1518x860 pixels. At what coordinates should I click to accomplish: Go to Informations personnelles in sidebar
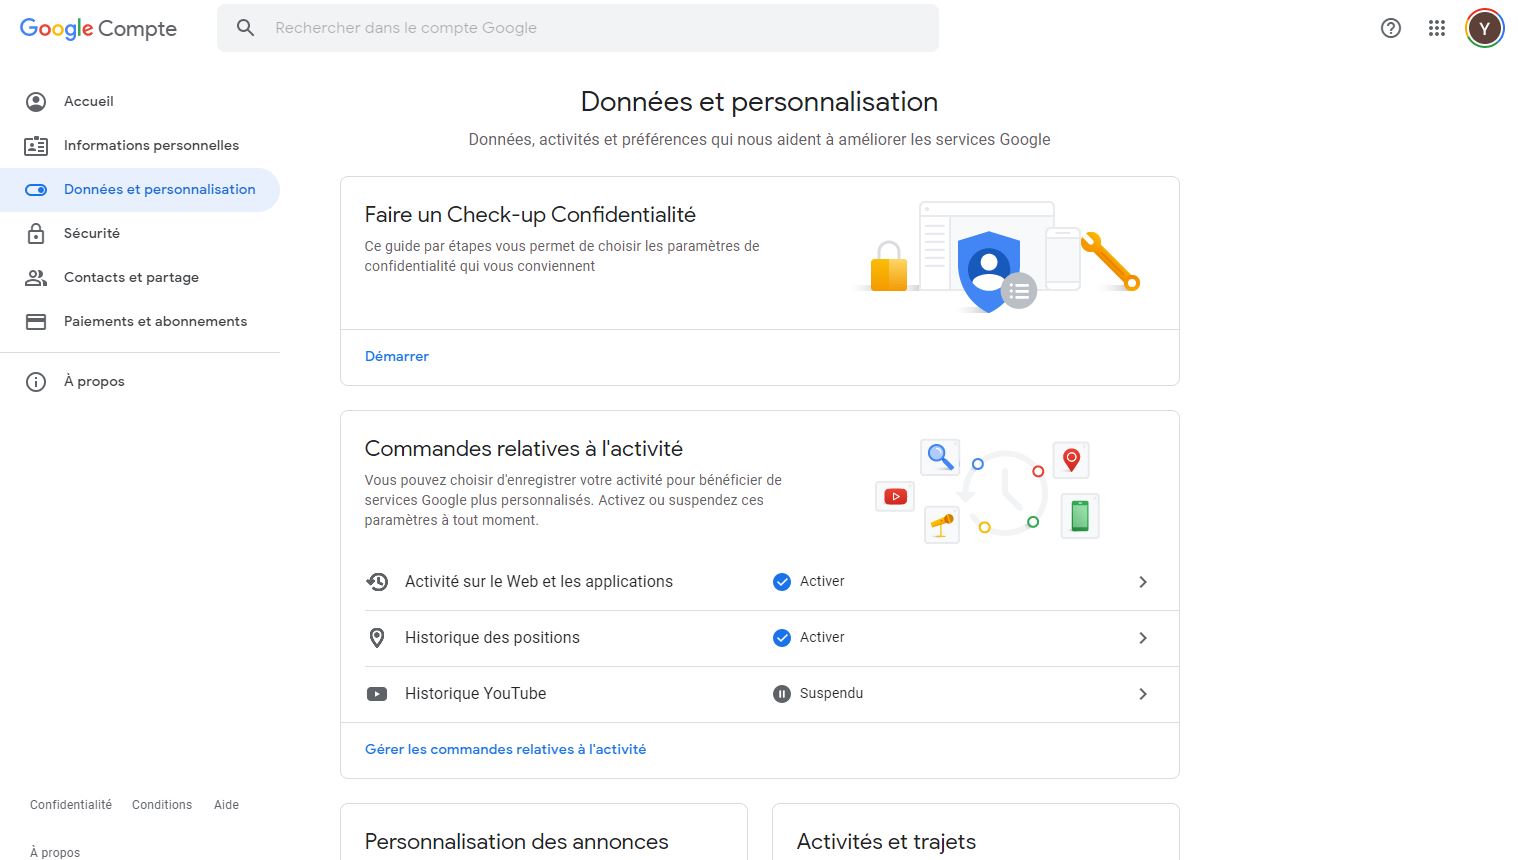(151, 145)
